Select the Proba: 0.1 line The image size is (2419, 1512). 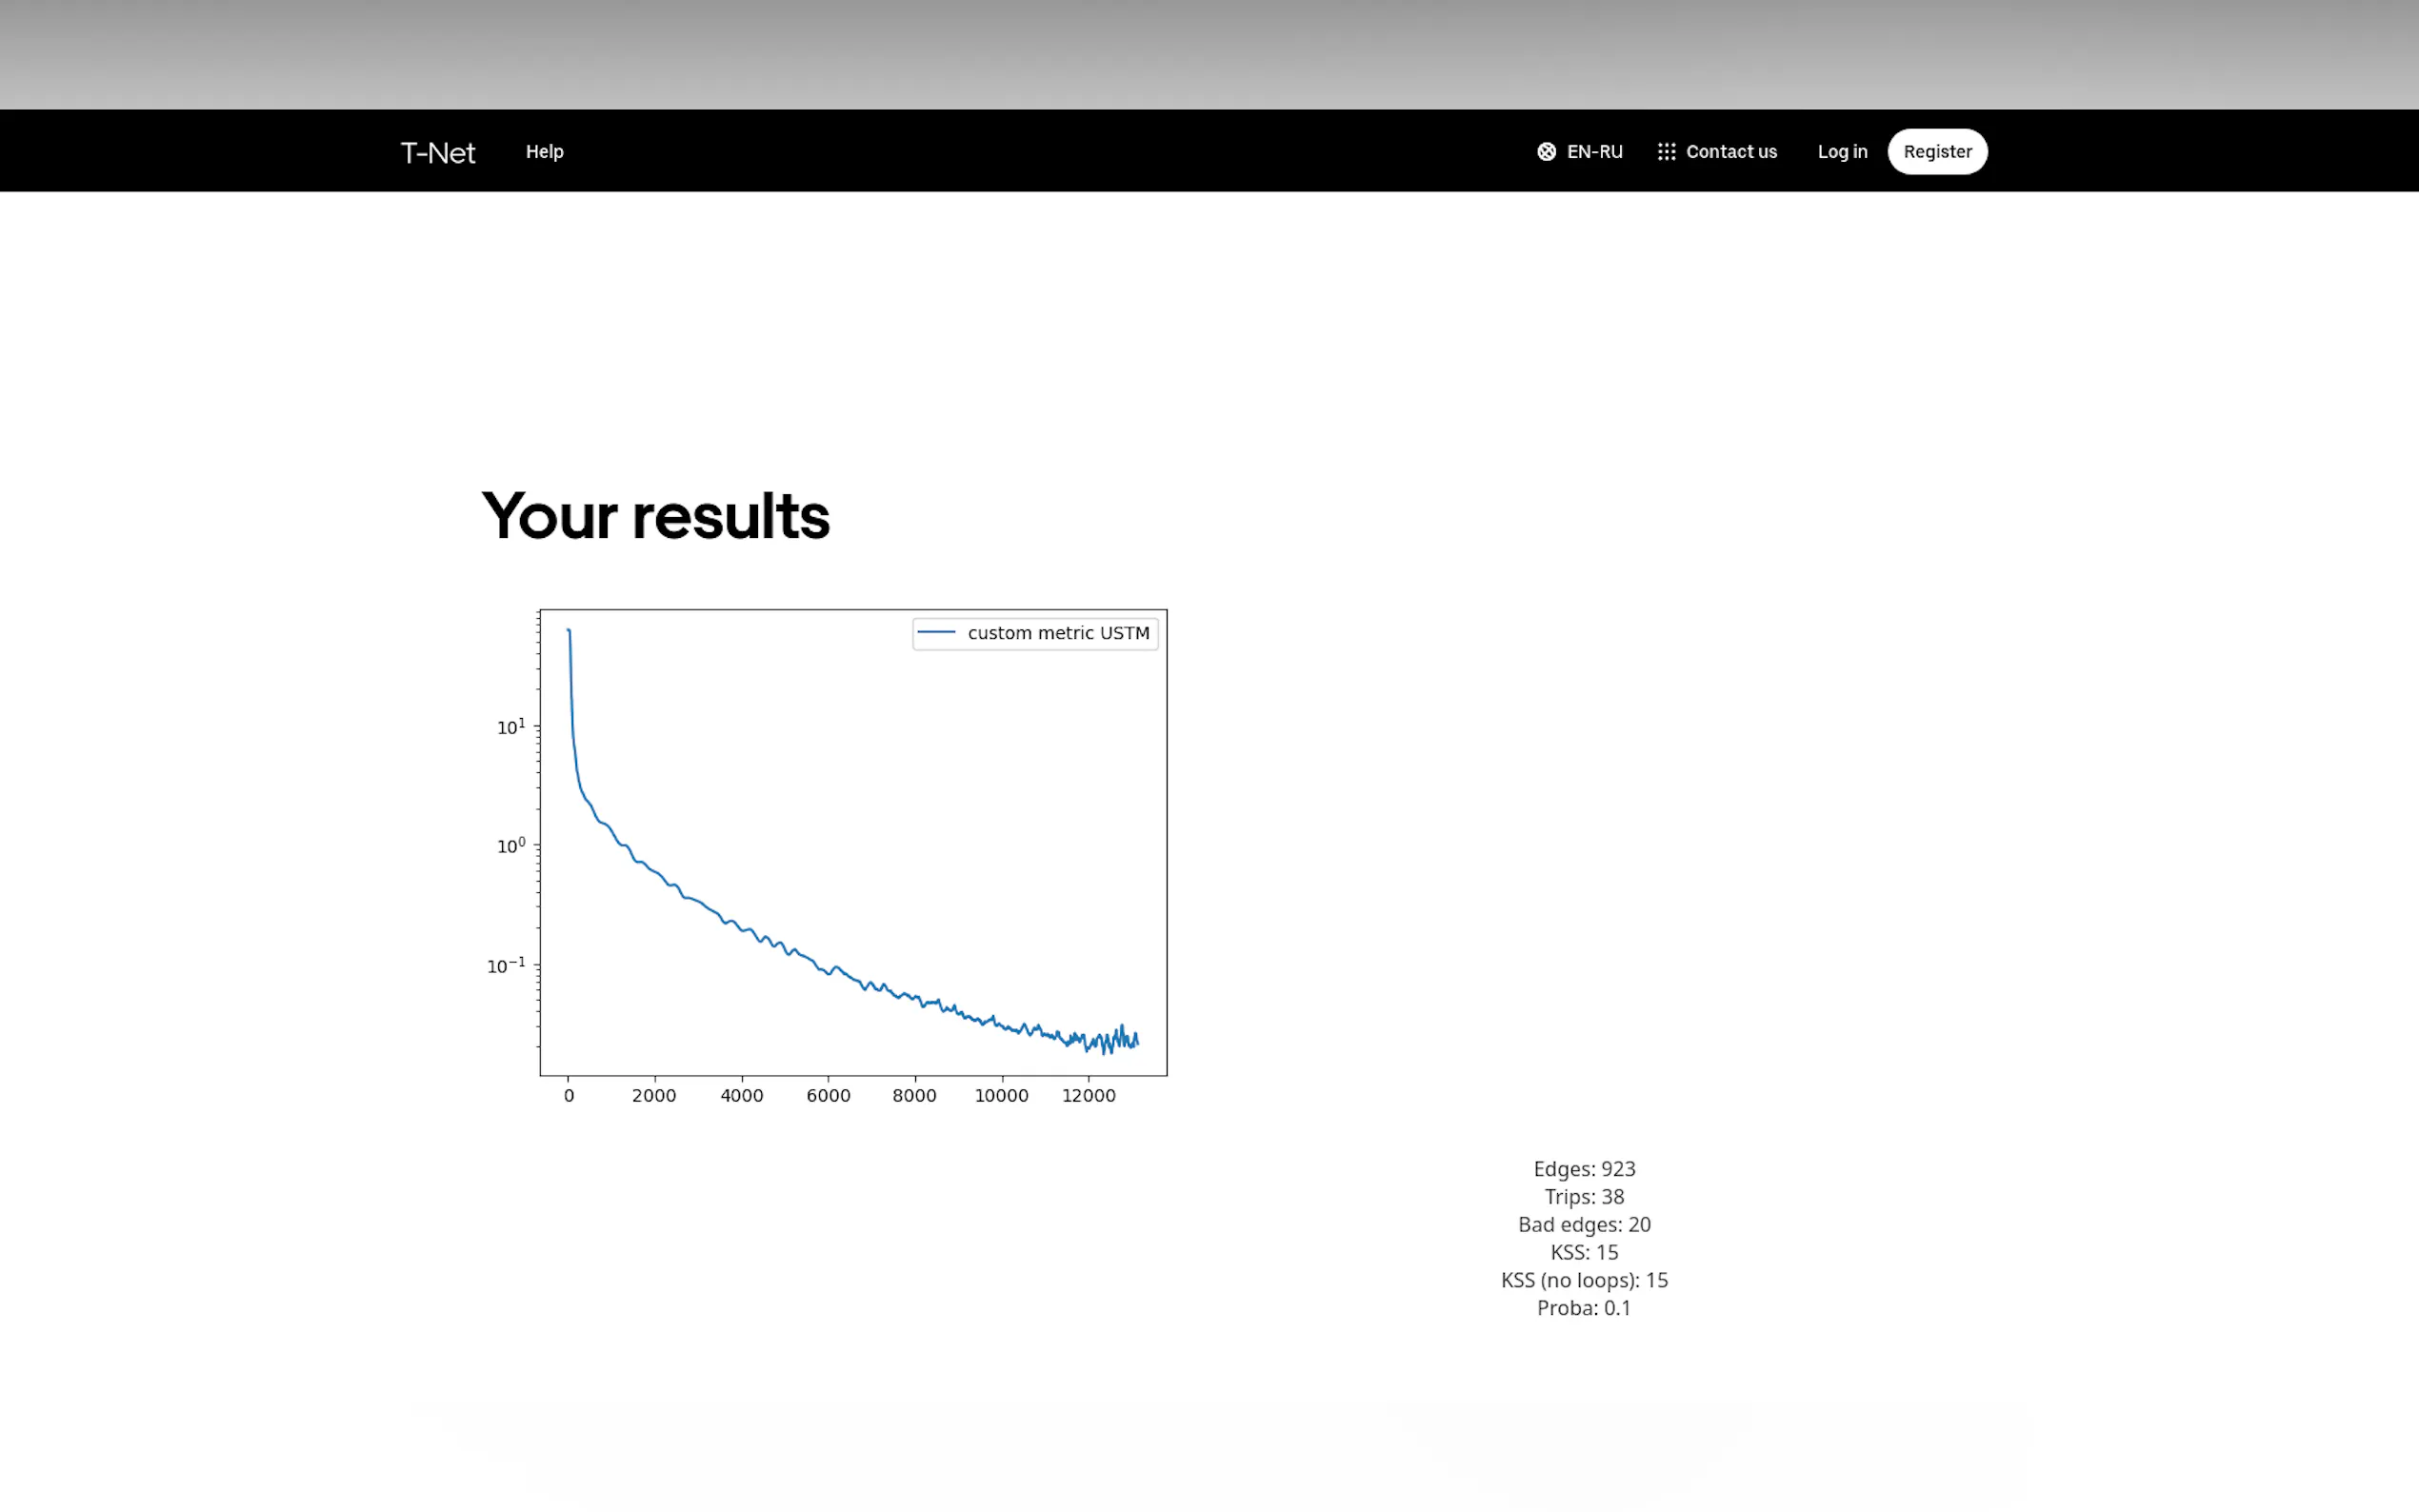pyautogui.click(x=1584, y=1309)
